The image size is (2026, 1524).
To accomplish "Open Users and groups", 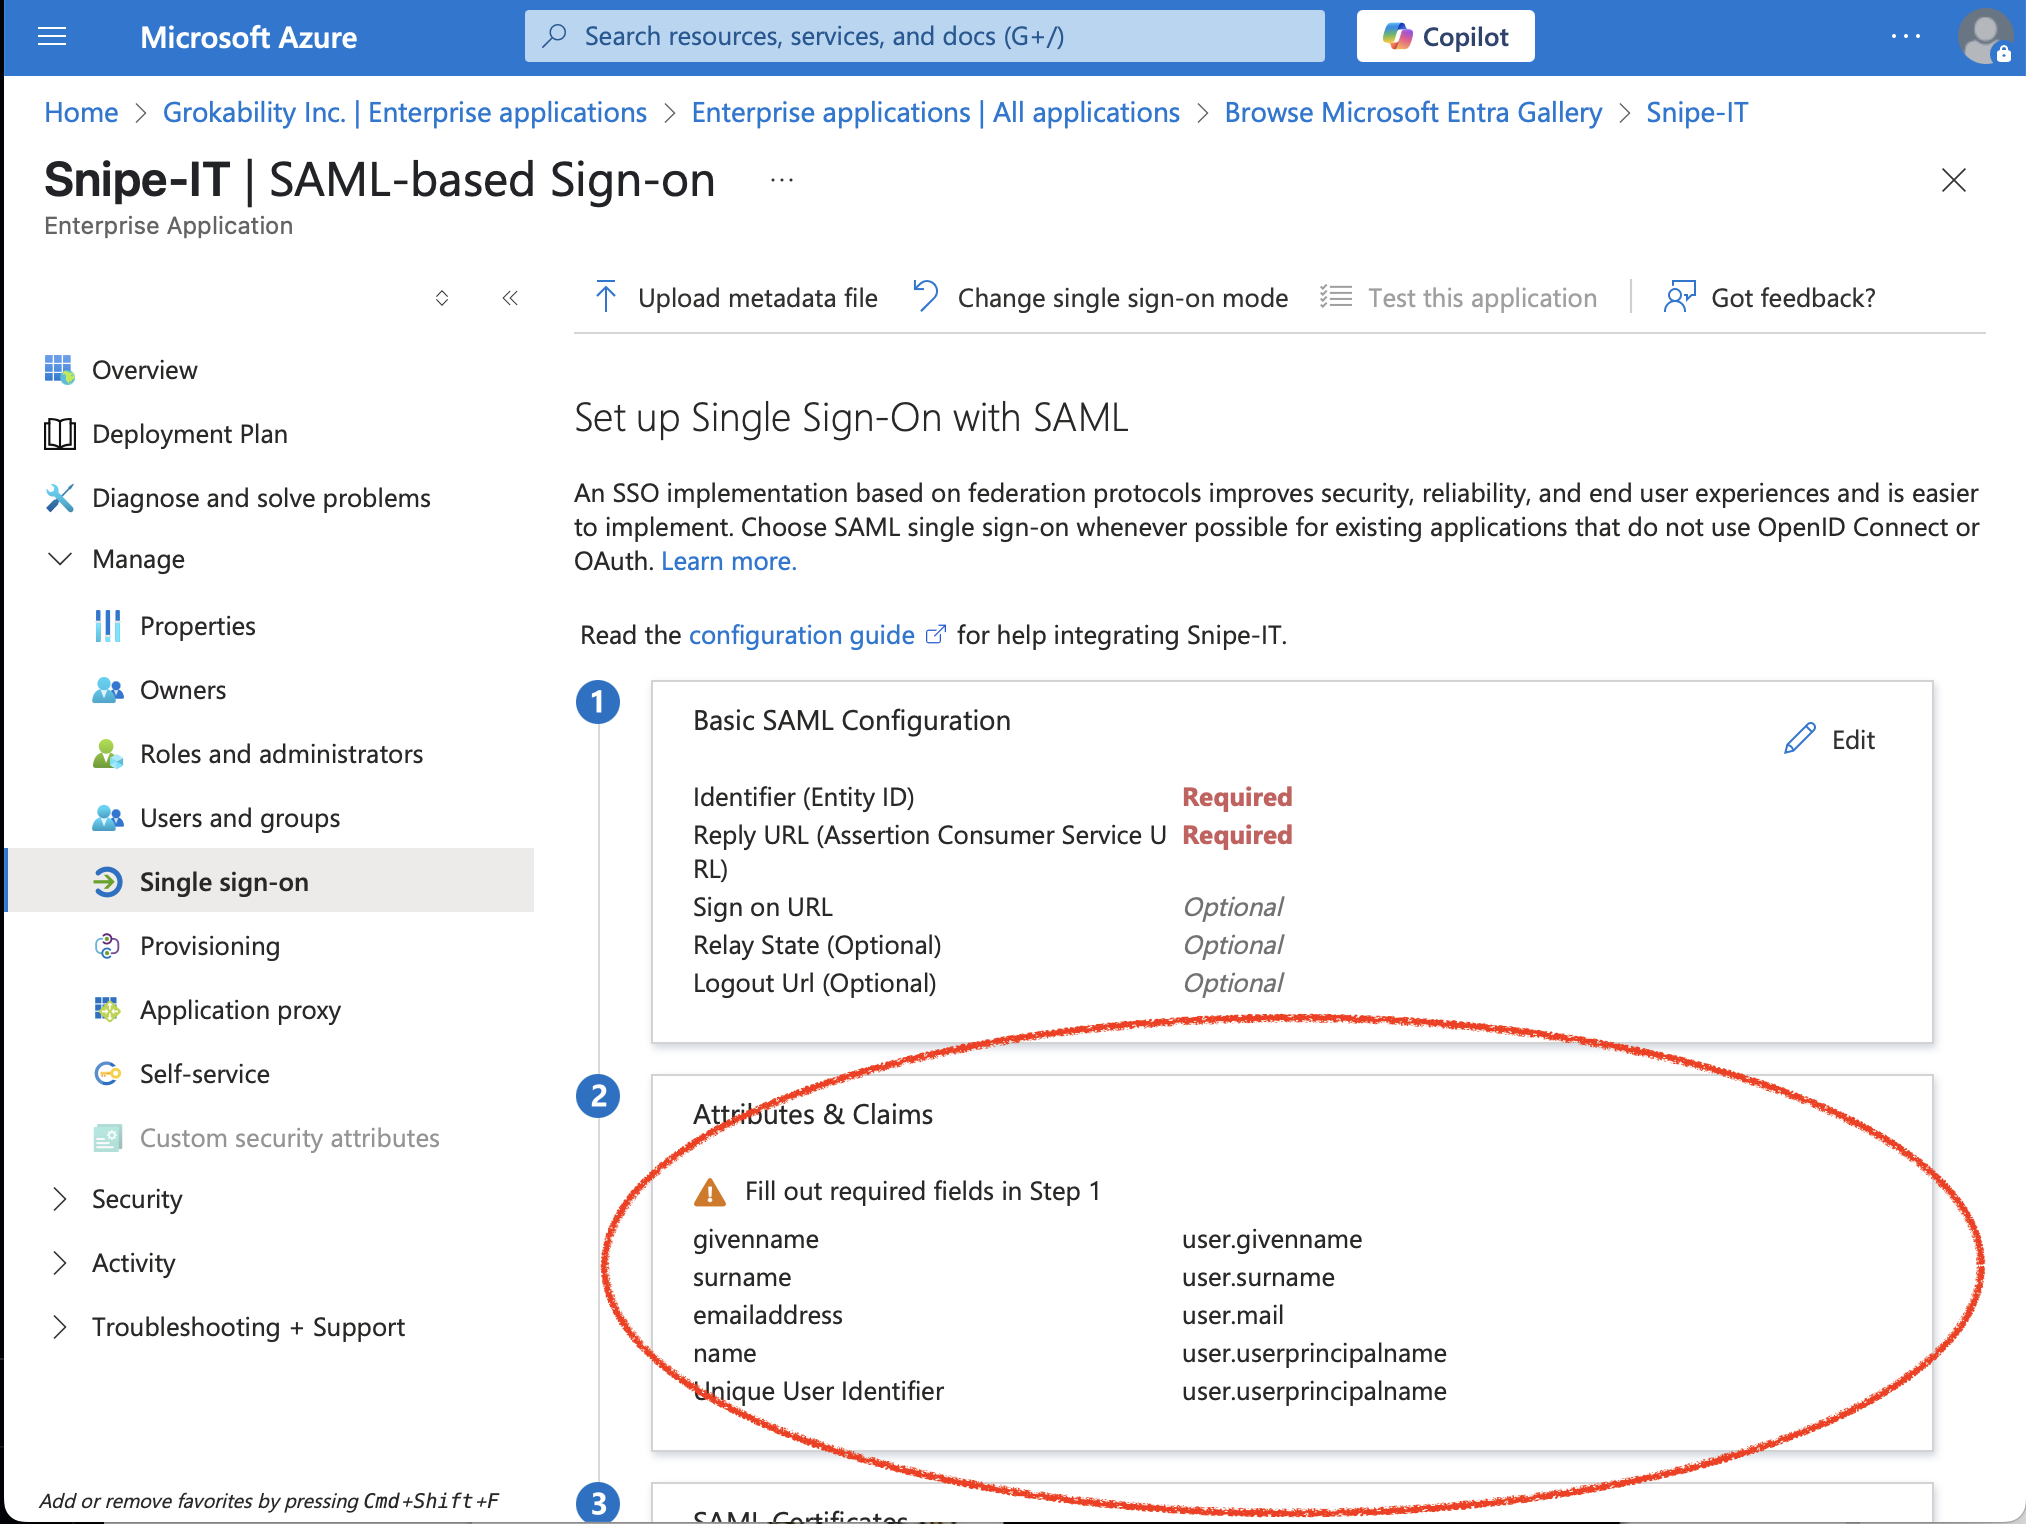I will [240, 818].
